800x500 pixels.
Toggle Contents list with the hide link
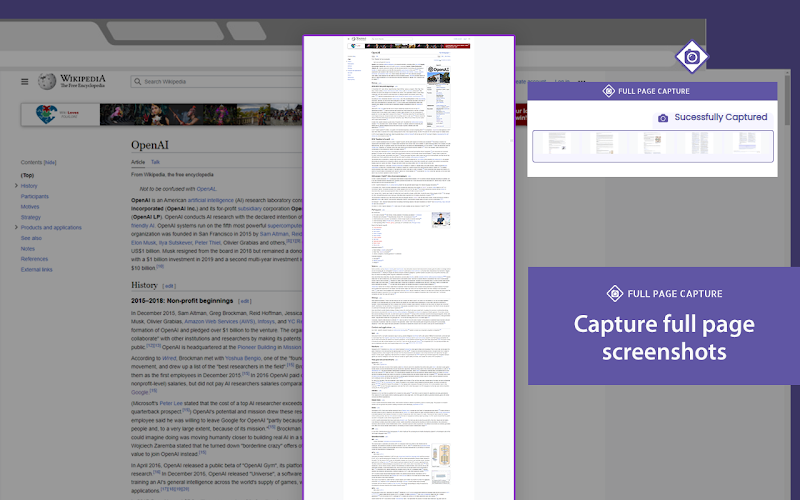click(x=50, y=162)
